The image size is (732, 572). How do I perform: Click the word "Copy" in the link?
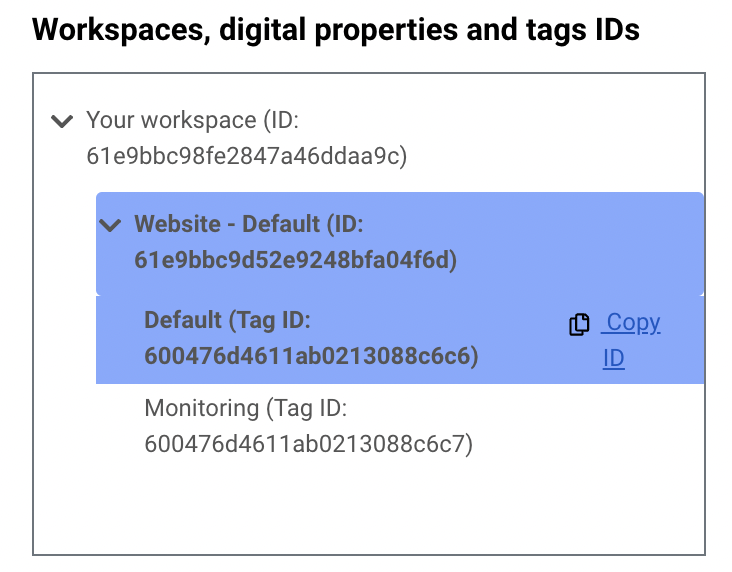(633, 323)
